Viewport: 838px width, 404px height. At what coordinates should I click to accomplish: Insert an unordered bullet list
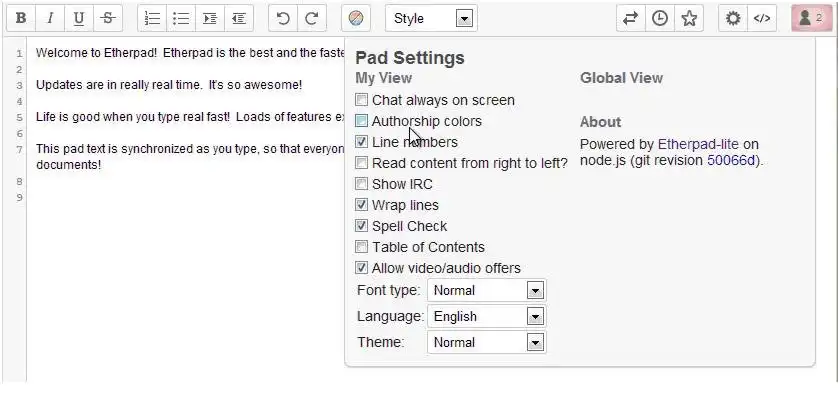pos(181,18)
